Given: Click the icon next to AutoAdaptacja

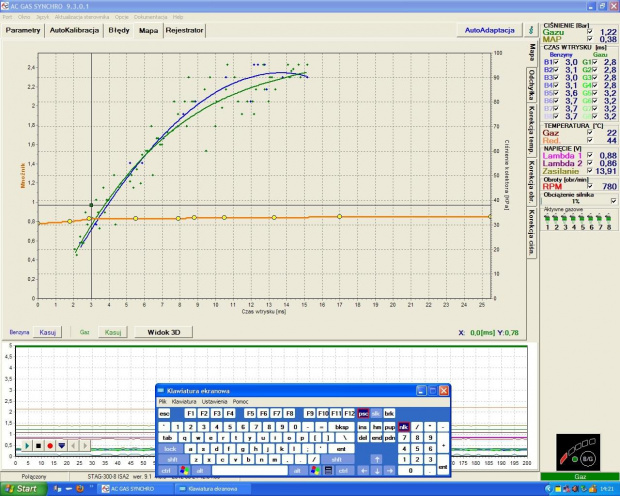Looking at the screenshot, I should click(x=528, y=31).
